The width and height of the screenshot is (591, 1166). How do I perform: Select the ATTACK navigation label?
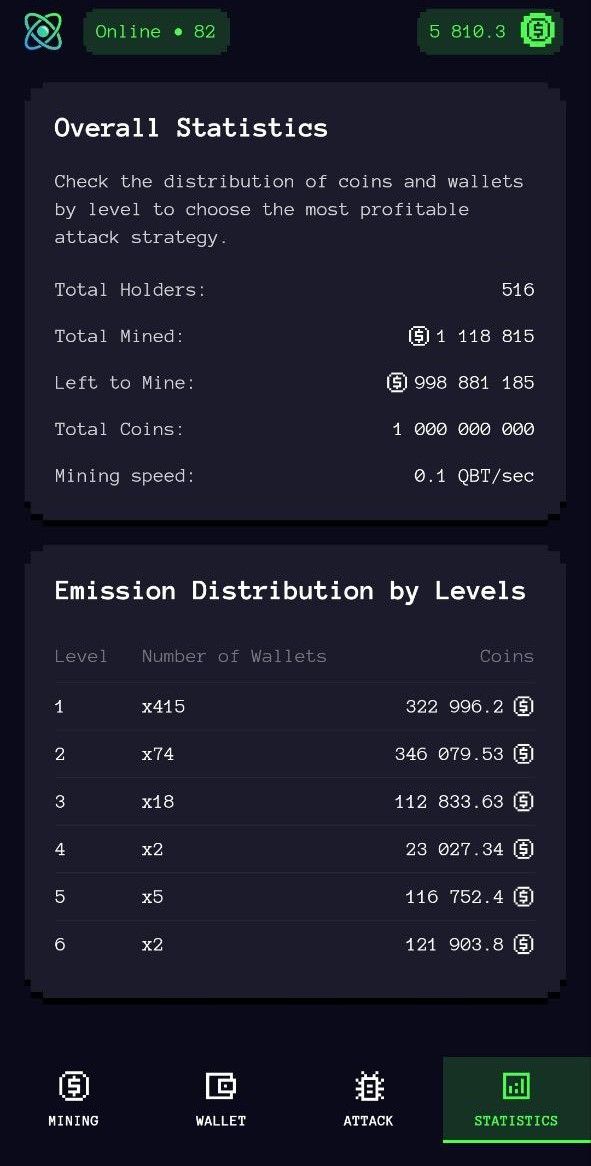pyautogui.click(x=368, y=1120)
